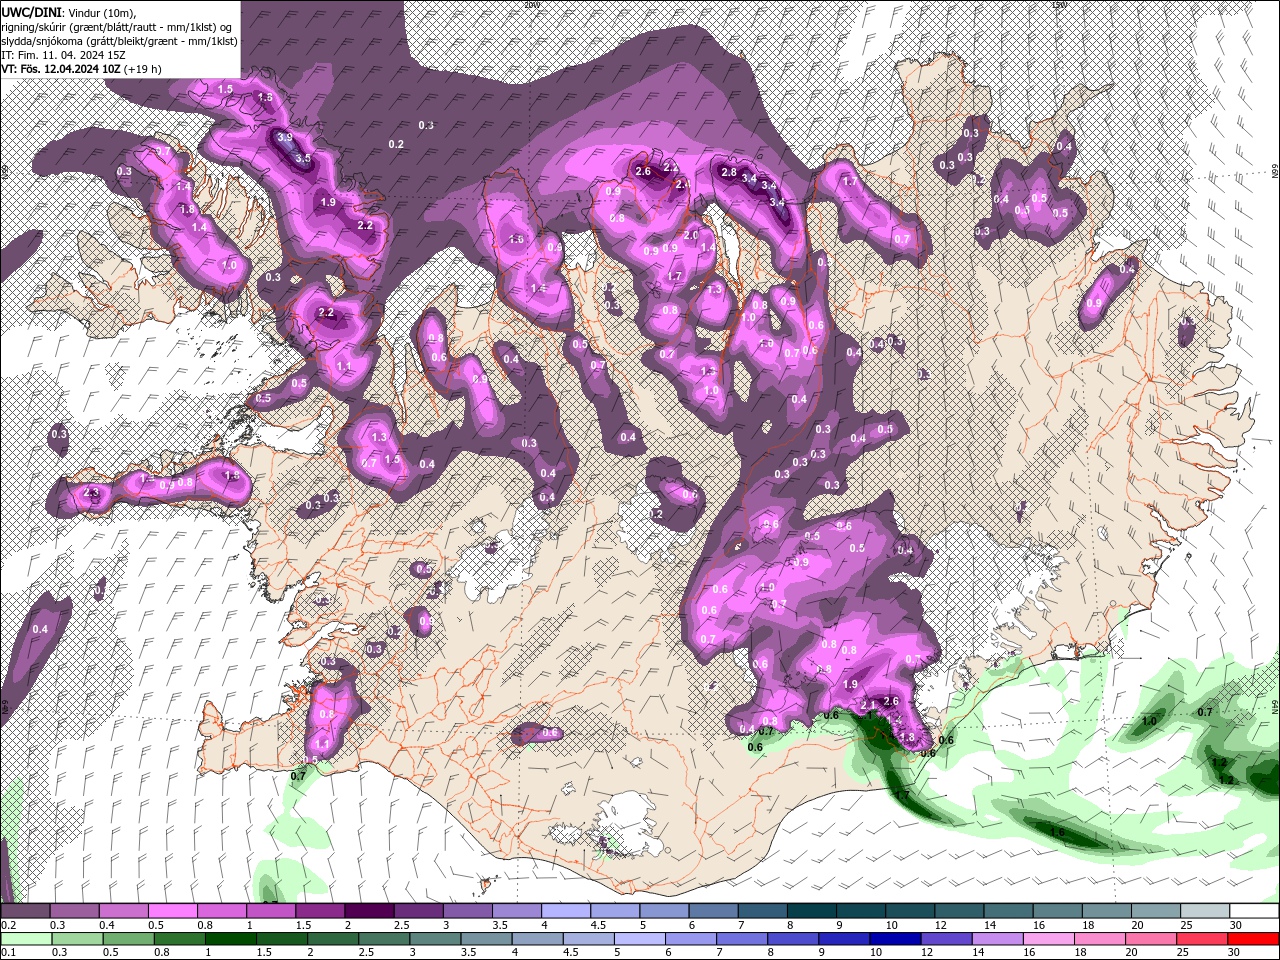Lower legend swatch between 20 and 25
The height and width of the screenshot is (960, 1280).
point(1151,938)
